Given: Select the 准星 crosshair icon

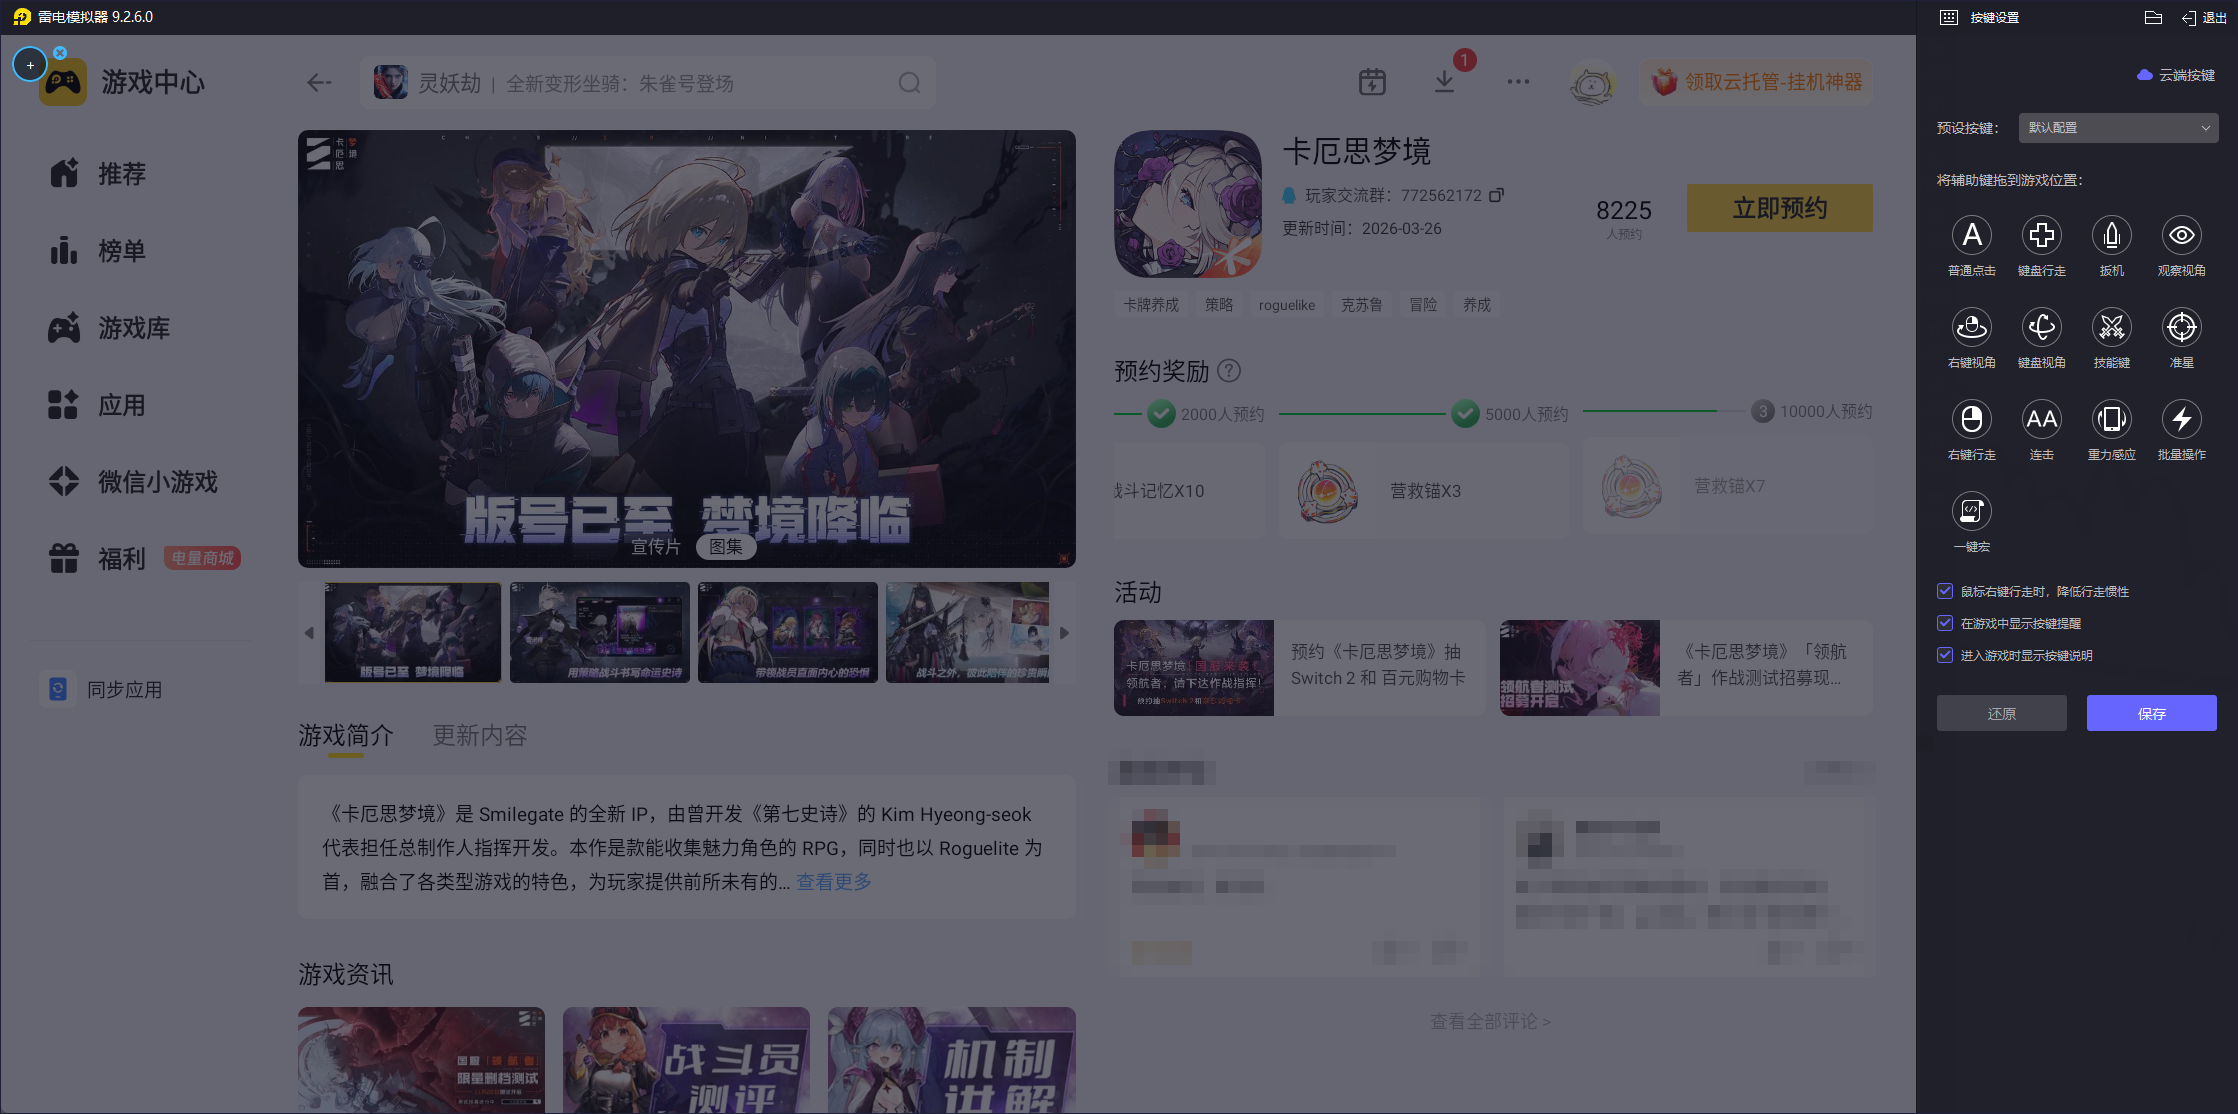Looking at the screenshot, I should click(2181, 327).
